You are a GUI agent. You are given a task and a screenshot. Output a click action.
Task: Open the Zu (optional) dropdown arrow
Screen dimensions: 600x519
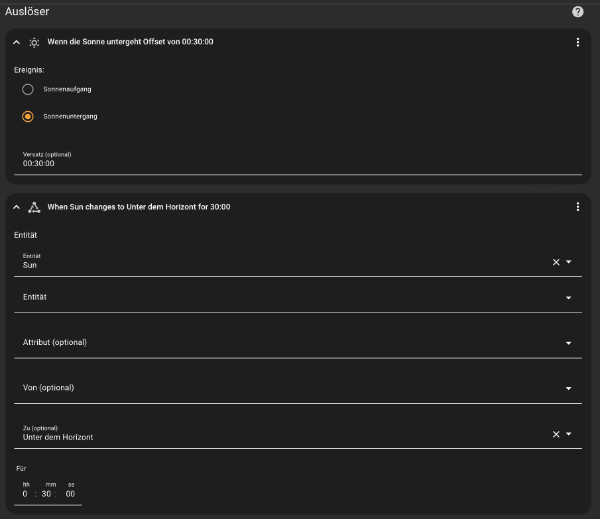[569, 434]
